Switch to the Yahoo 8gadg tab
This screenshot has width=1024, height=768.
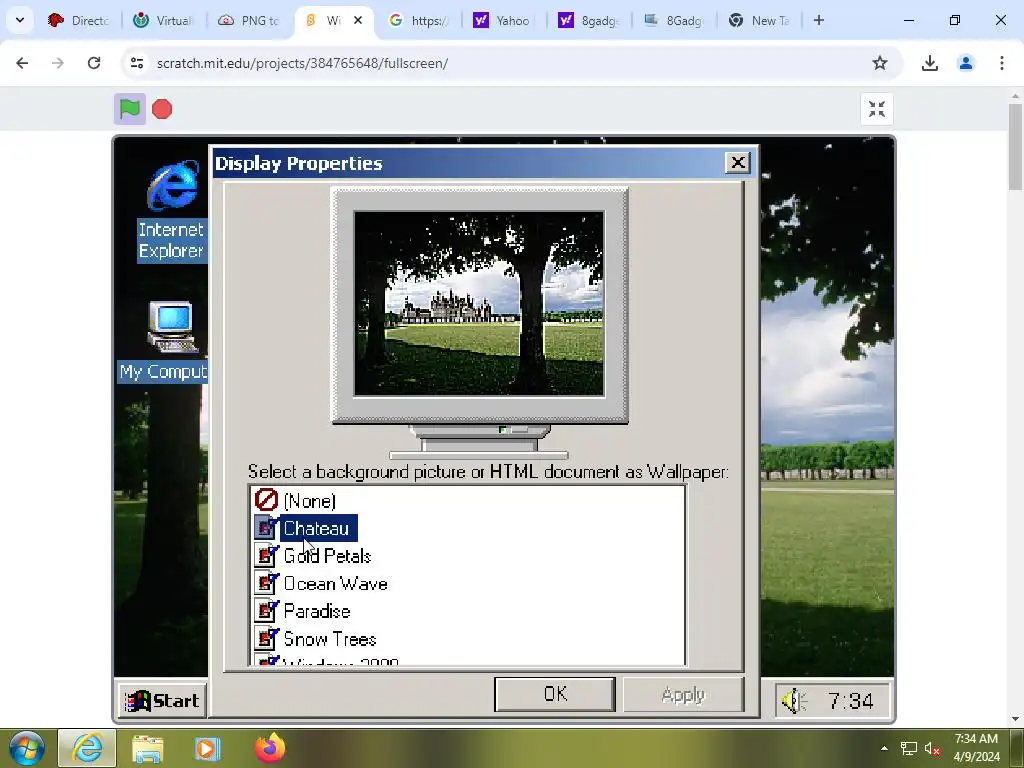click(589, 20)
